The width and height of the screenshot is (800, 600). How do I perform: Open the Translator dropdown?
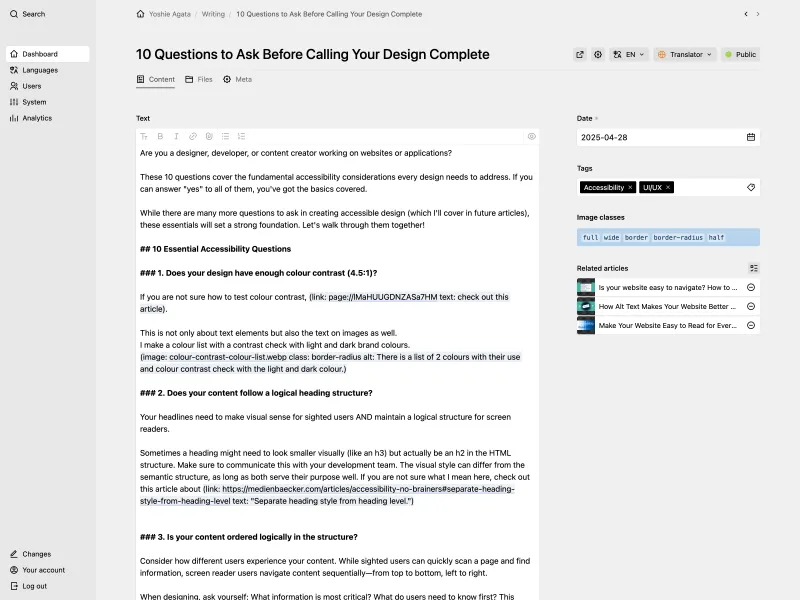point(685,55)
